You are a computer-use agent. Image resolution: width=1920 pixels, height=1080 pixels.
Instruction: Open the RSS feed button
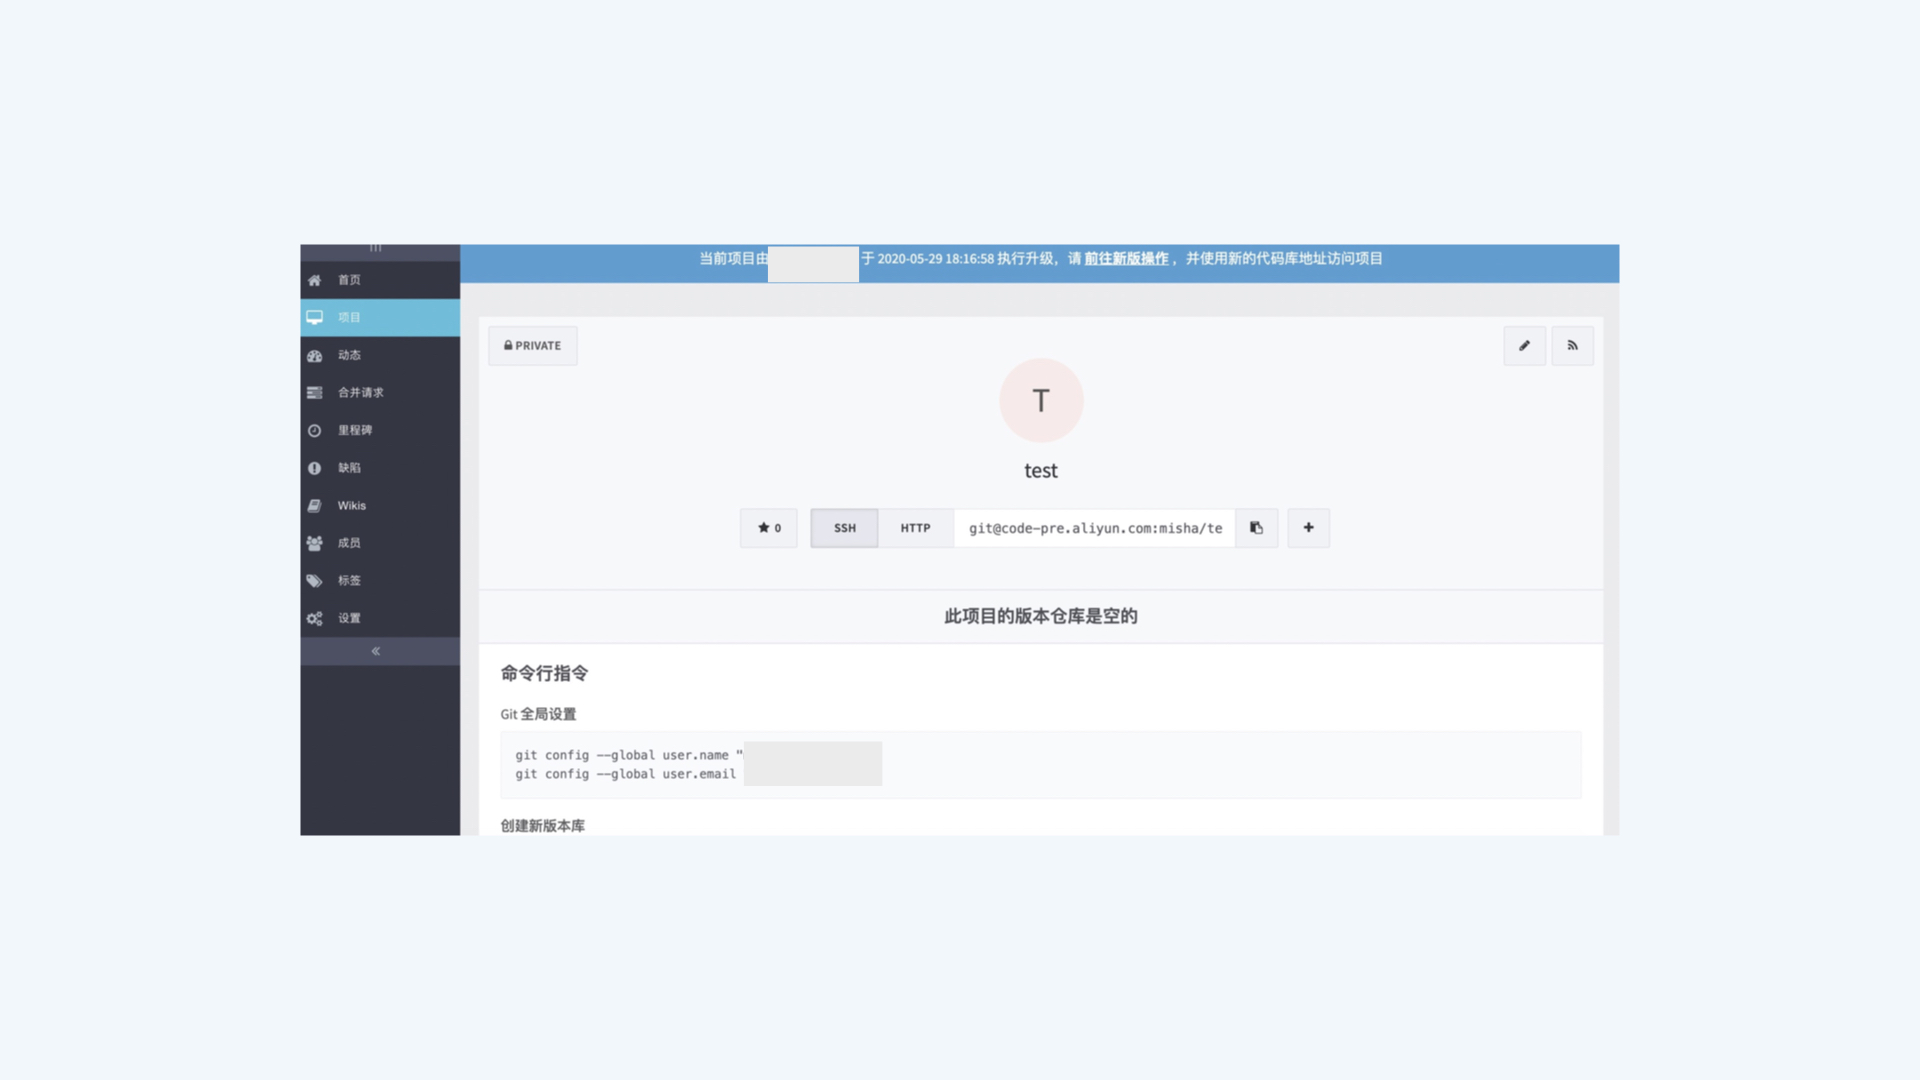click(x=1572, y=346)
